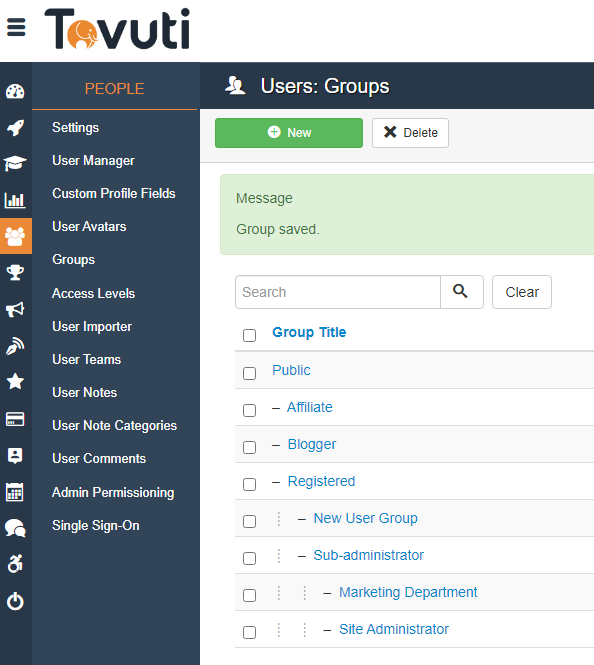Select the graduation cap learning icon
Screen dimensions: 594x665
click(x=15, y=163)
